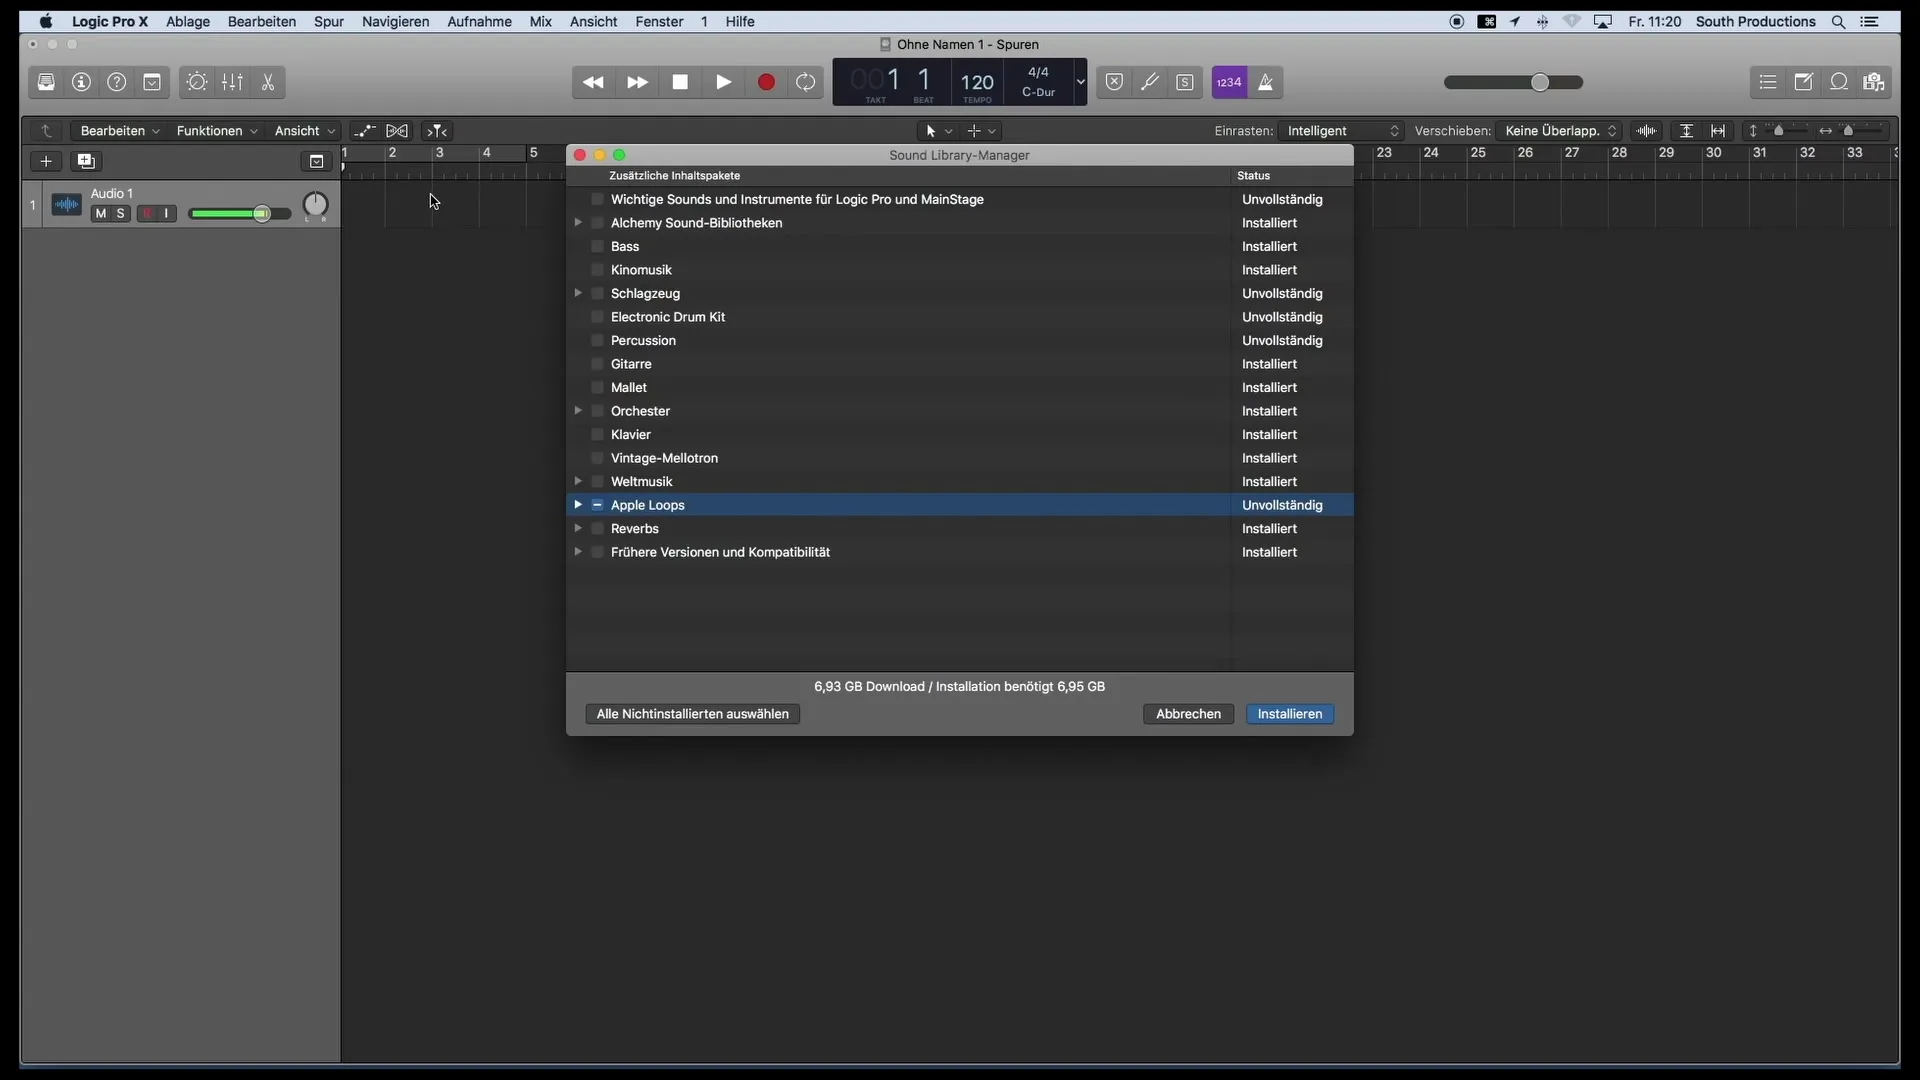Select the Cycle/Loop mode icon
This screenshot has height=1080, width=1920.
[x=806, y=82]
